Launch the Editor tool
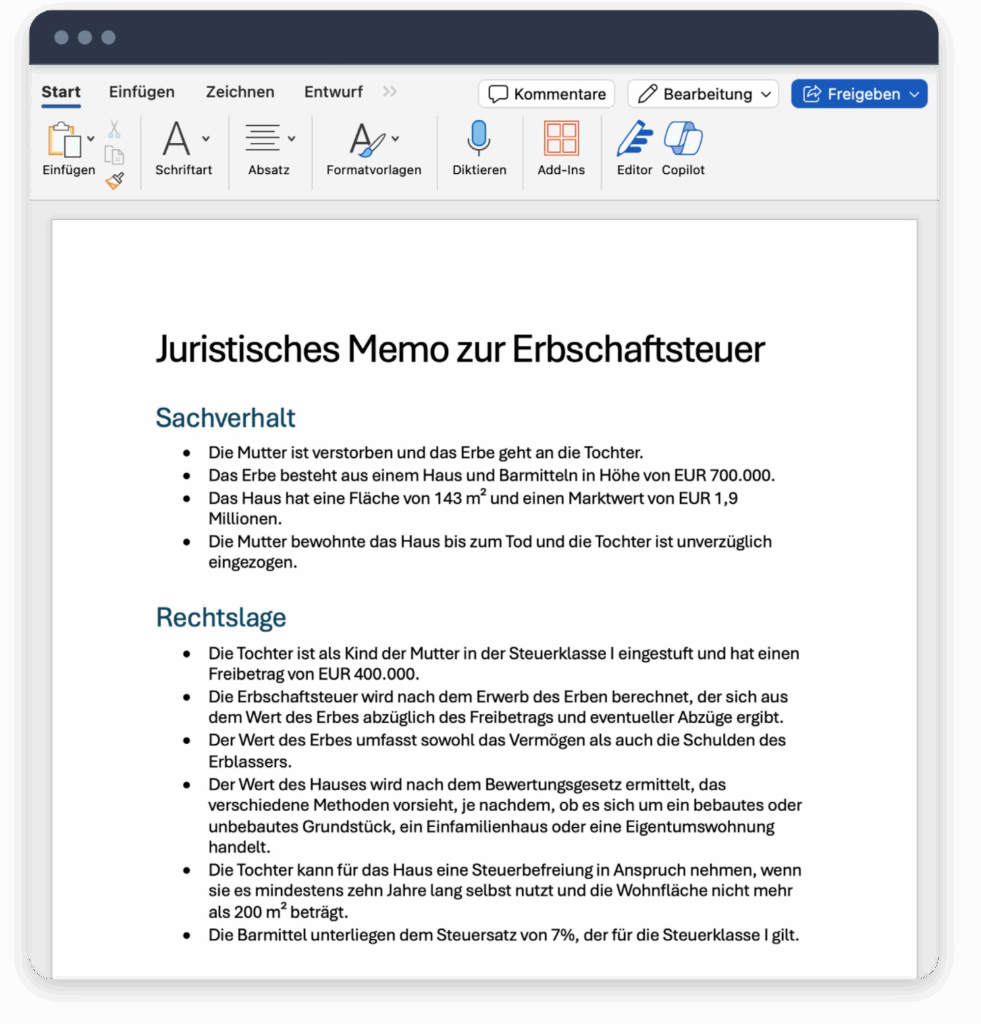This screenshot has height=1024, width=981. (634, 137)
